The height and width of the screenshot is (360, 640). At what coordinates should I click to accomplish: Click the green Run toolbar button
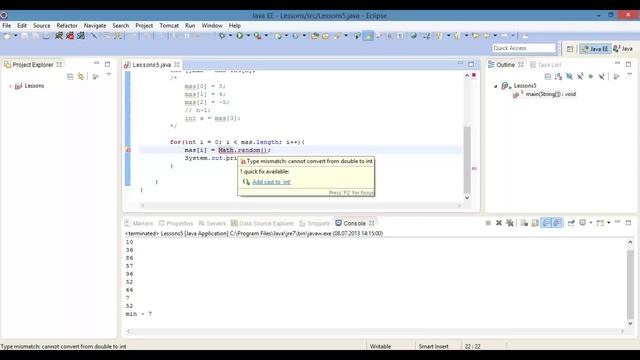pos(240,36)
